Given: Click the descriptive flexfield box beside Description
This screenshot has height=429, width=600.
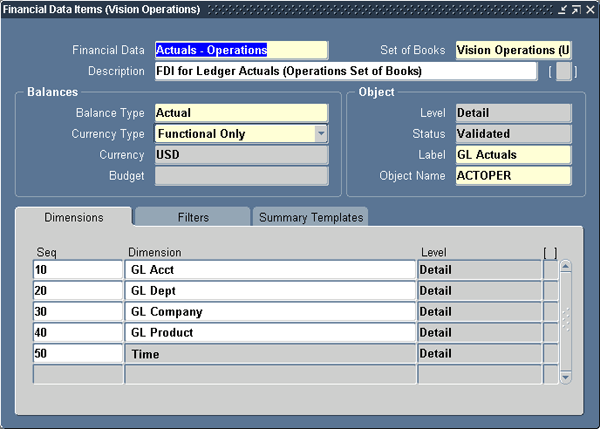Looking at the screenshot, I should tap(563, 72).
